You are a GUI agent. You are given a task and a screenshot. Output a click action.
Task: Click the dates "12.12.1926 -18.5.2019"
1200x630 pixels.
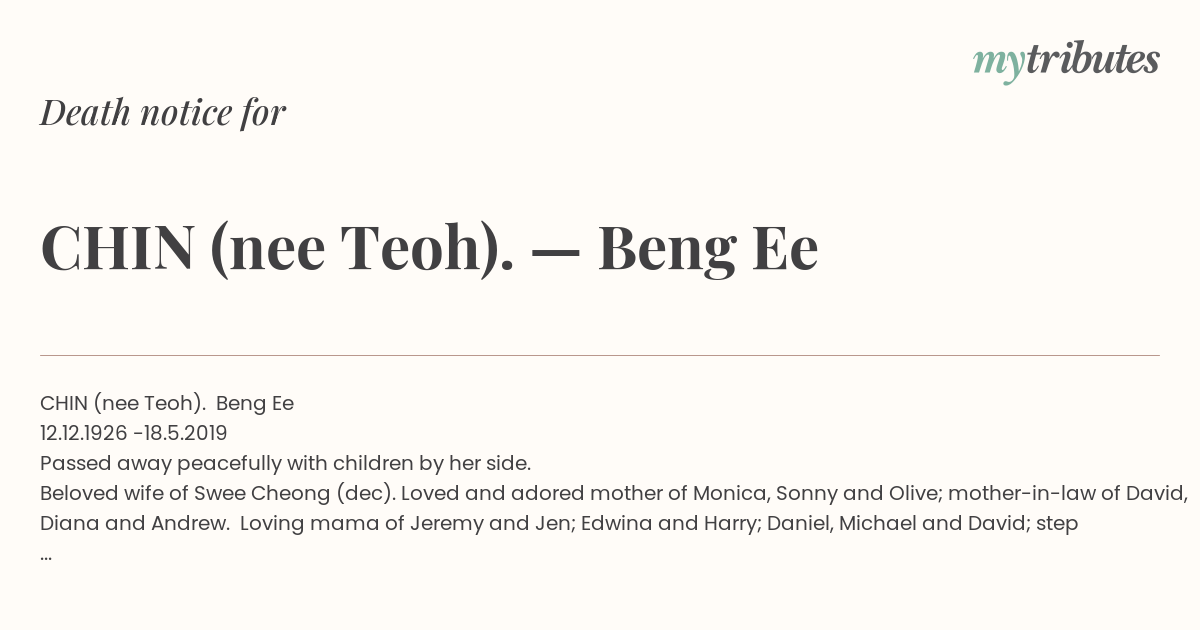point(134,434)
